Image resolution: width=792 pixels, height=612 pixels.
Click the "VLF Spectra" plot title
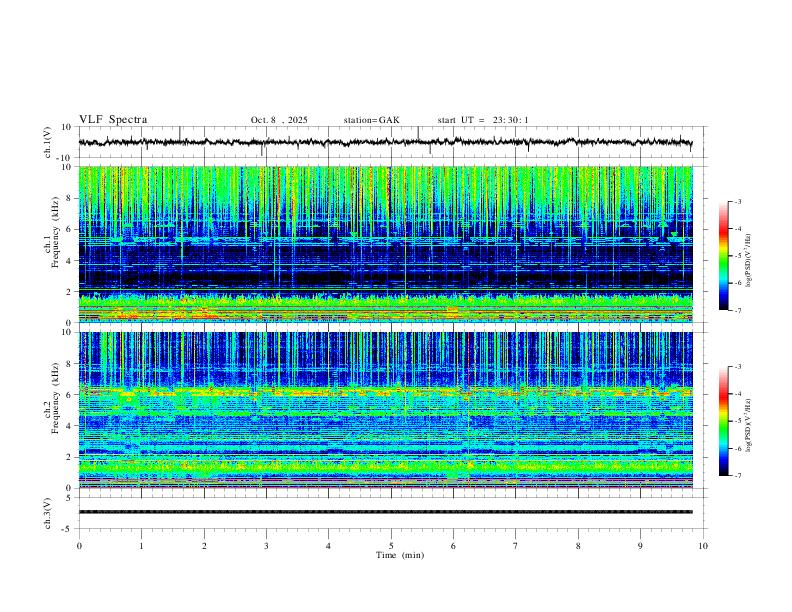pos(113,120)
